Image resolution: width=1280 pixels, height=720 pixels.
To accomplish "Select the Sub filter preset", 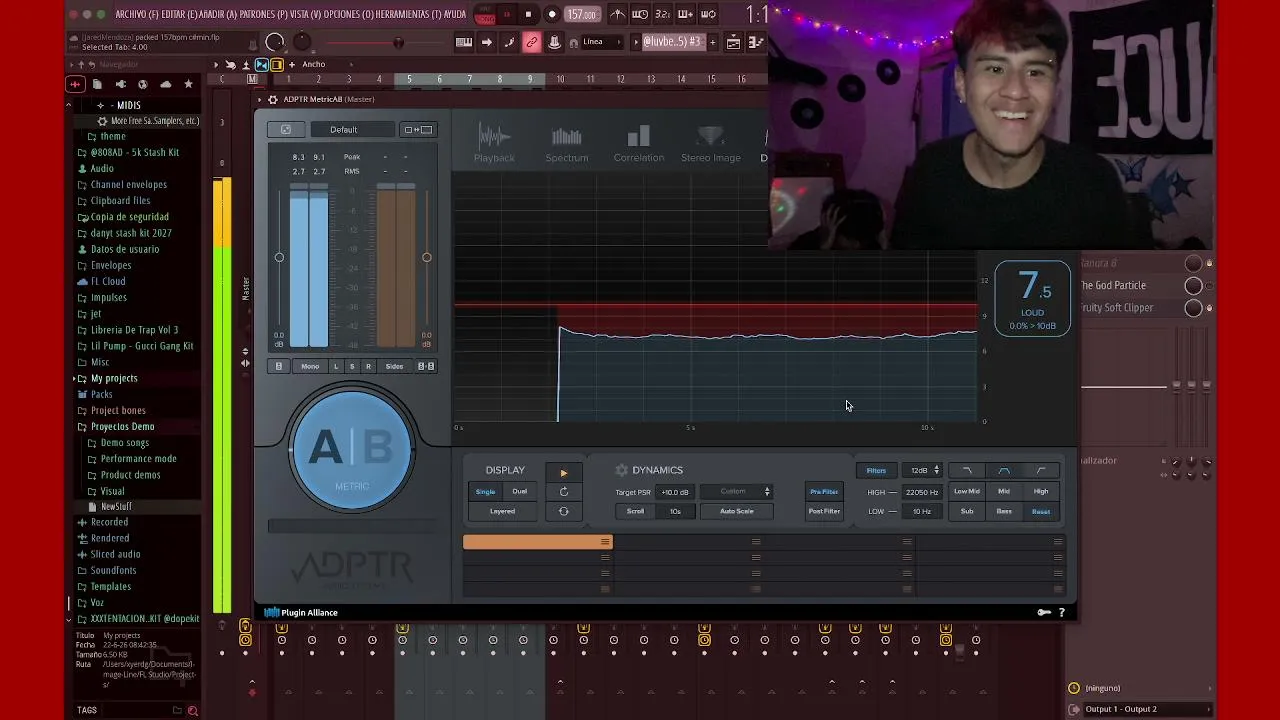I will 967,511.
